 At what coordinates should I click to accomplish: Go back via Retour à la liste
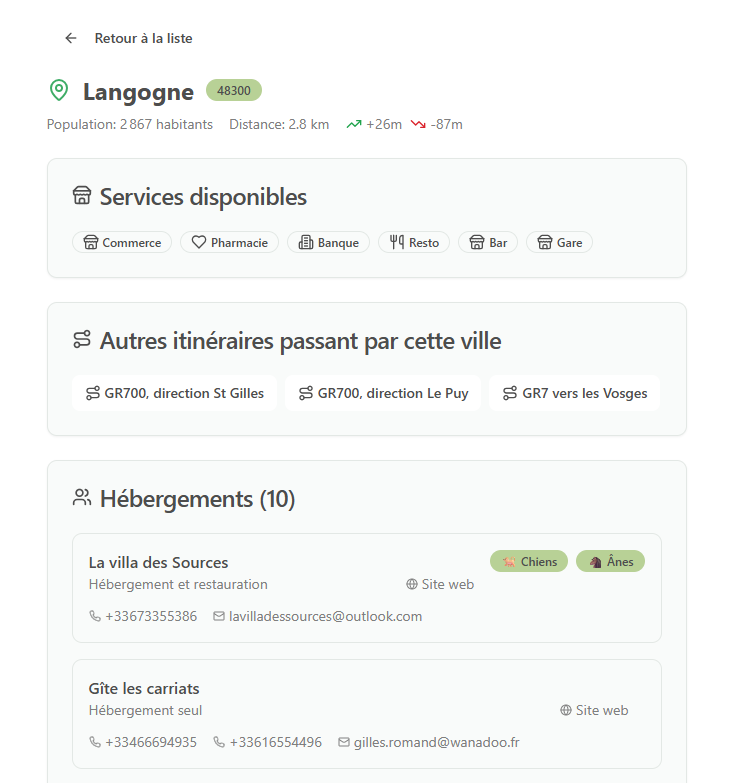[x=143, y=38]
